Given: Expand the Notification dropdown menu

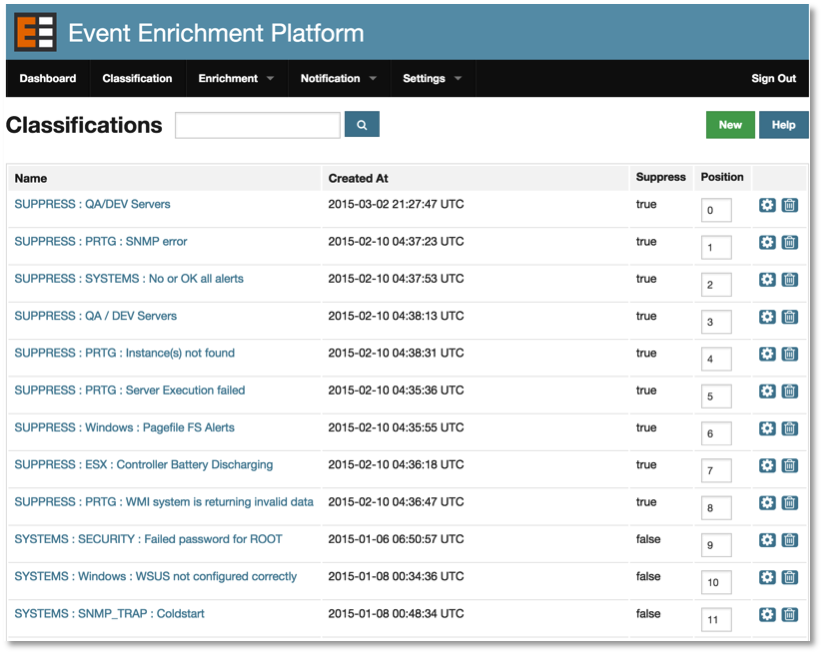Looking at the screenshot, I should [x=338, y=79].
